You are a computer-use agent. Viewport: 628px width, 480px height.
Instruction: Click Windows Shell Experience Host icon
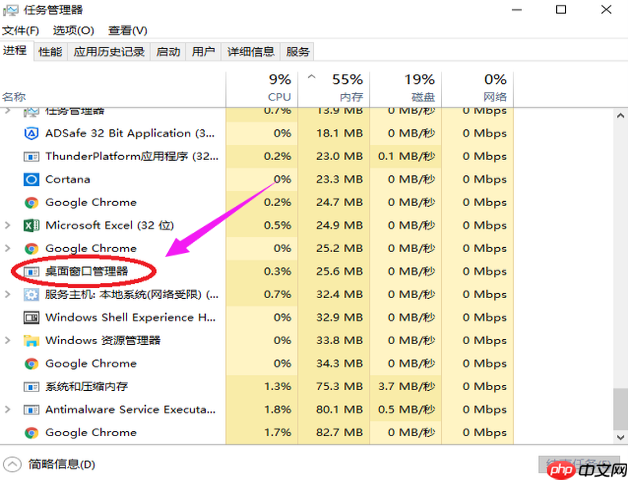coord(31,318)
